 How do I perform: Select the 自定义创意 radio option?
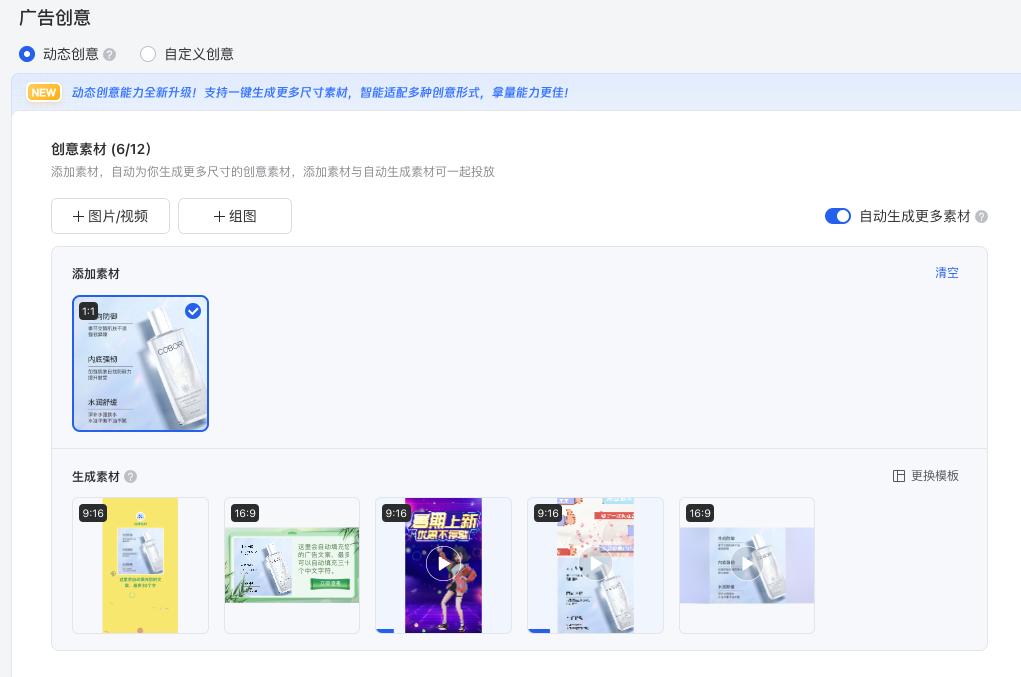point(148,54)
